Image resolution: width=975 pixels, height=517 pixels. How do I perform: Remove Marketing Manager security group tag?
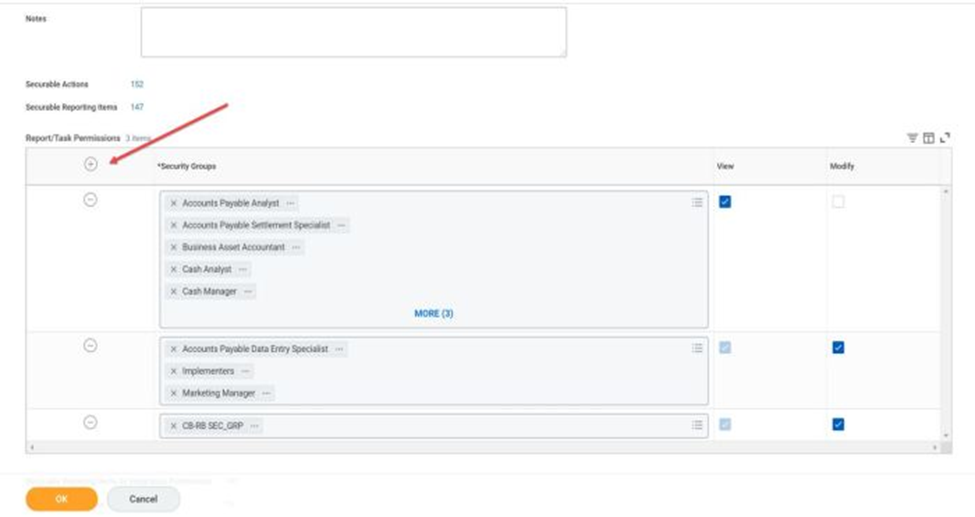[173, 393]
